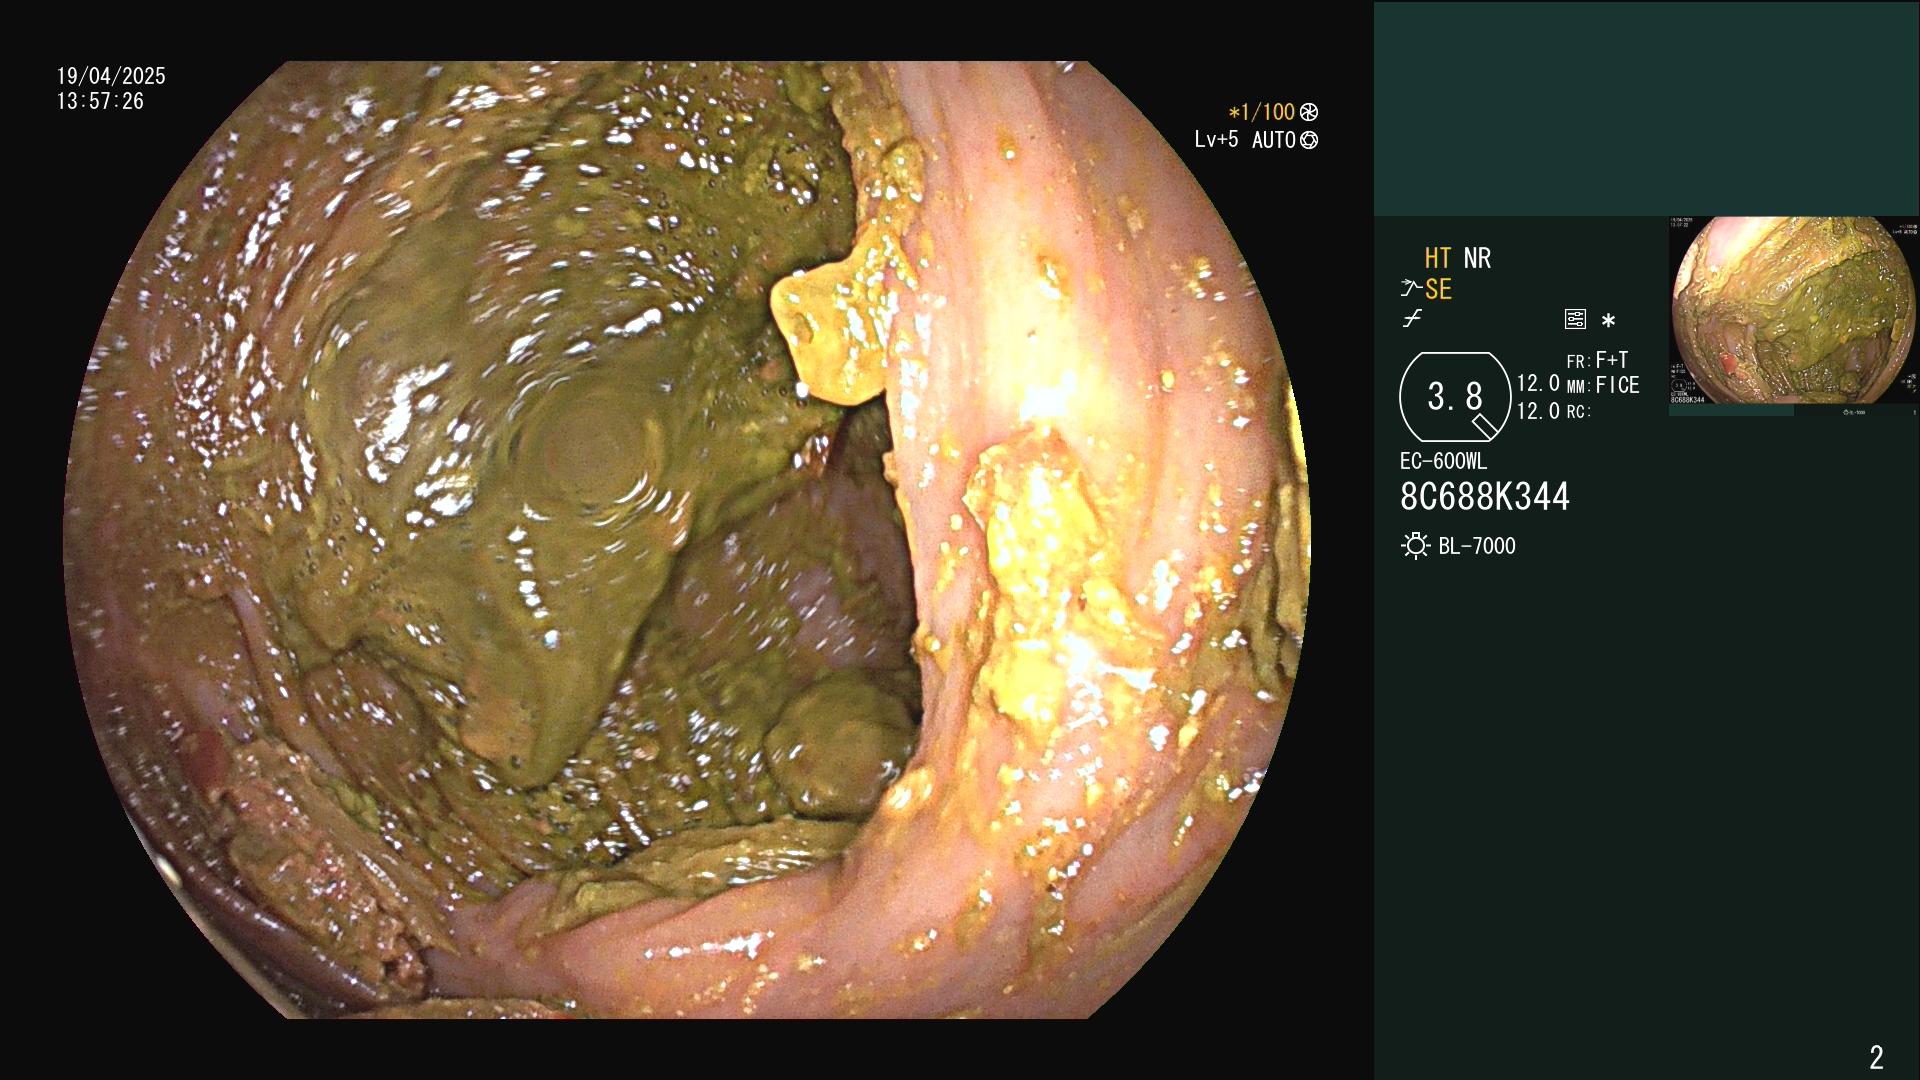
Task: Click the HT indicator
Action: 1438,258
